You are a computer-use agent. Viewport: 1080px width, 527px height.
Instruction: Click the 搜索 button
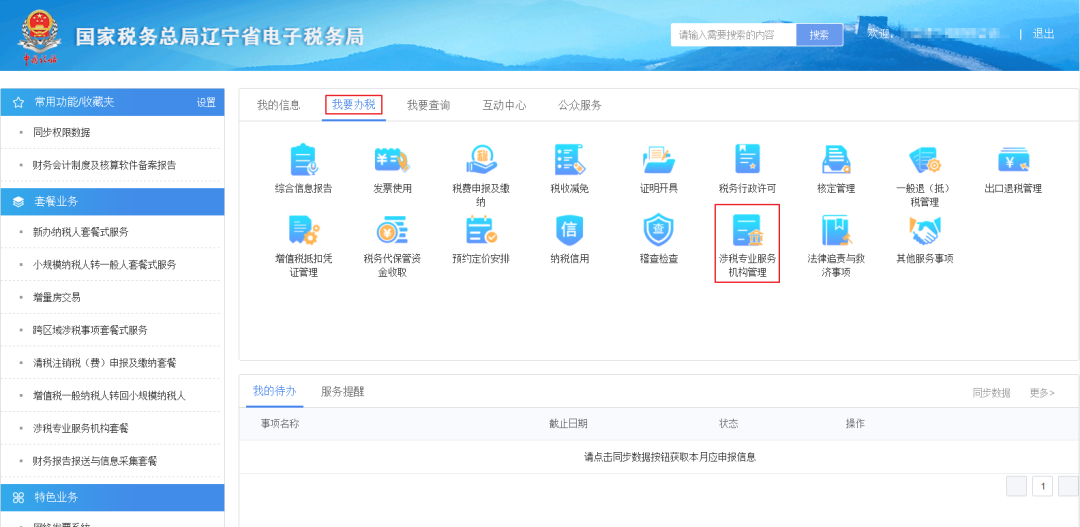click(820, 34)
